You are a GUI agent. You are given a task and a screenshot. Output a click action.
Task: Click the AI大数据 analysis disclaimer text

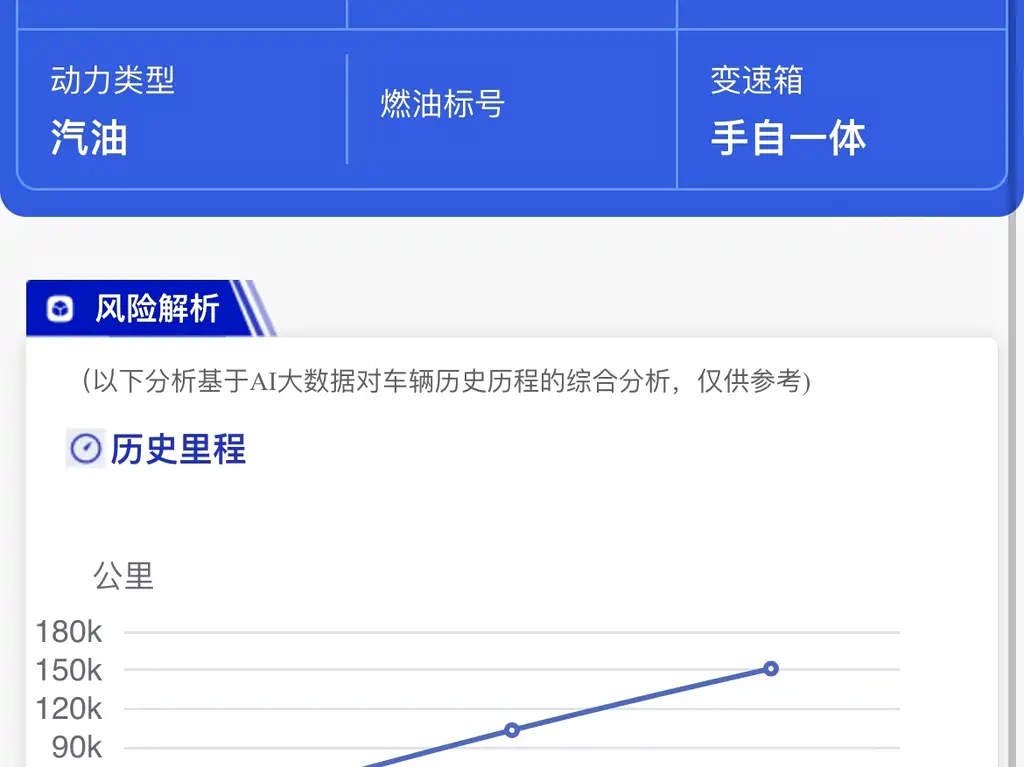coord(445,382)
